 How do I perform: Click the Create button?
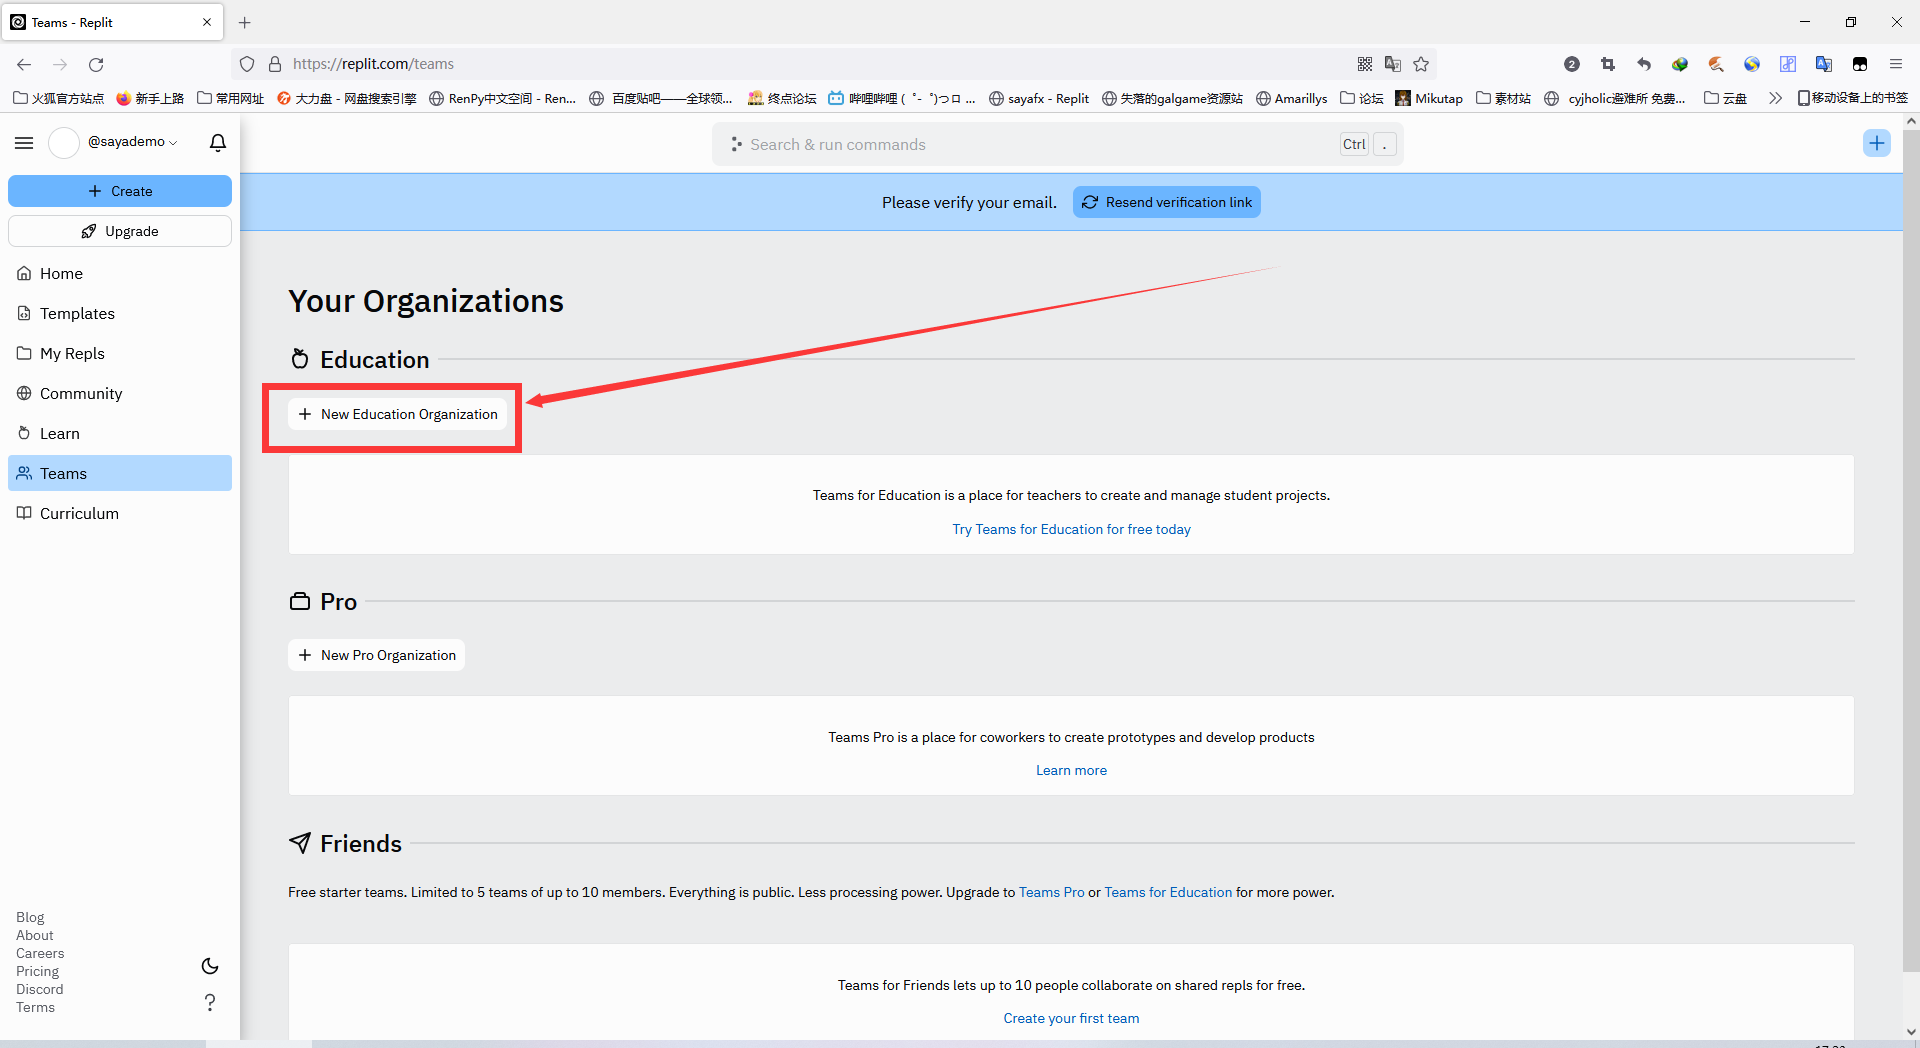(x=120, y=191)
